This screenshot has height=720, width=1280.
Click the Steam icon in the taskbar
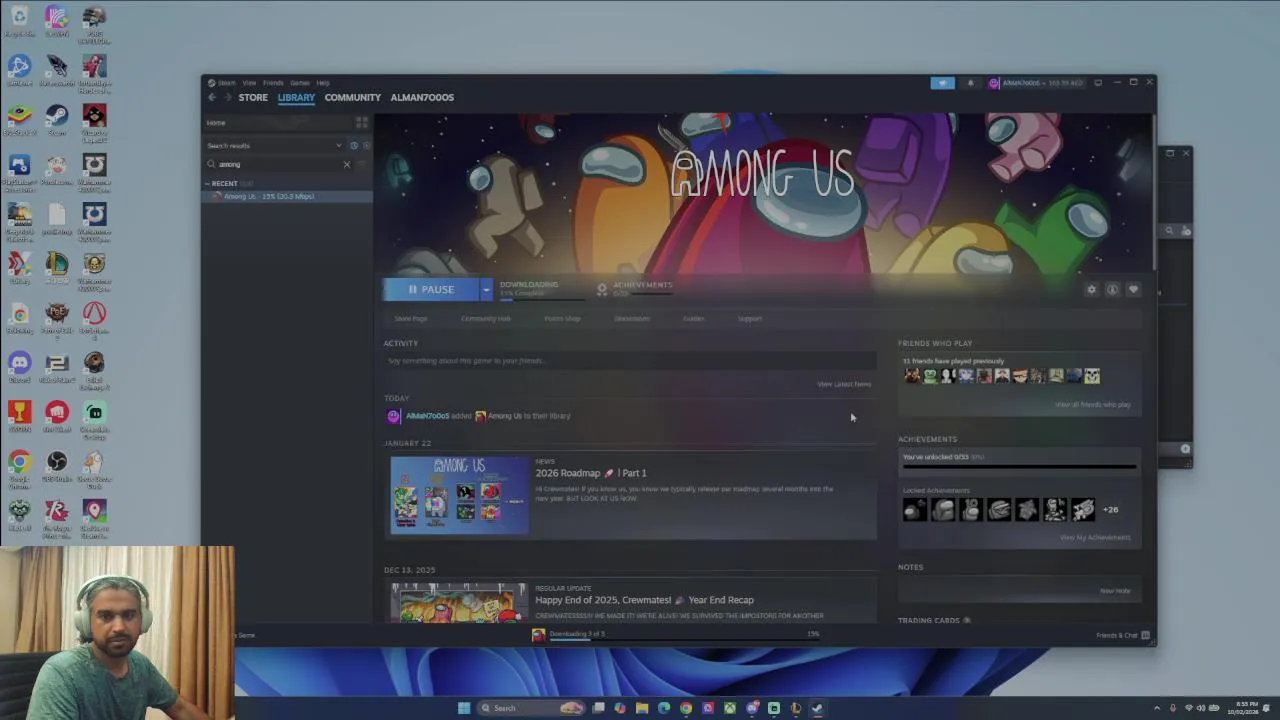click(x=817, y=708)
